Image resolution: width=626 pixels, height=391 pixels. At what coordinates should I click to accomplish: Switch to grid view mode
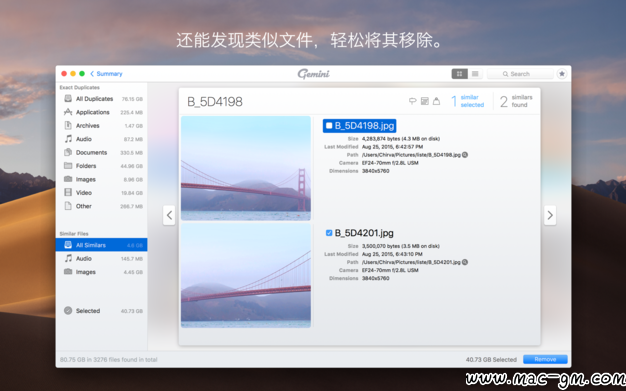(460, 74)
